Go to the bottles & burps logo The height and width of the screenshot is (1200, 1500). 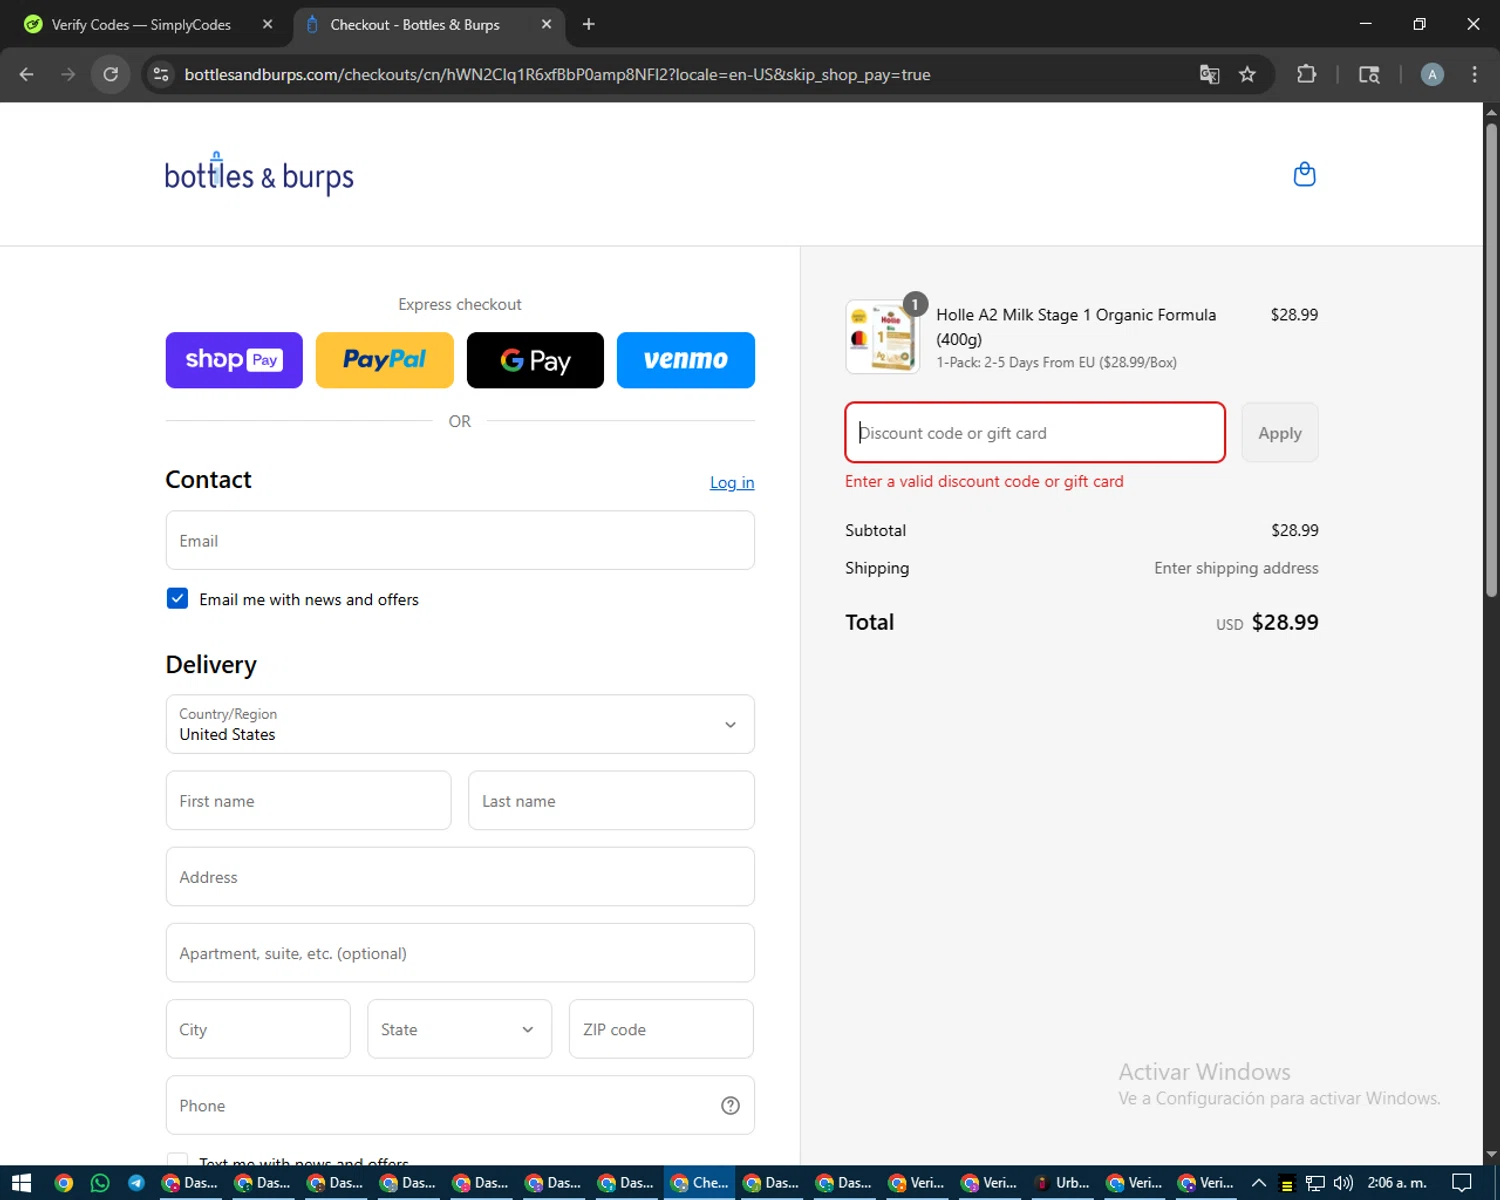pyautogui.click(x=259, y=174)
